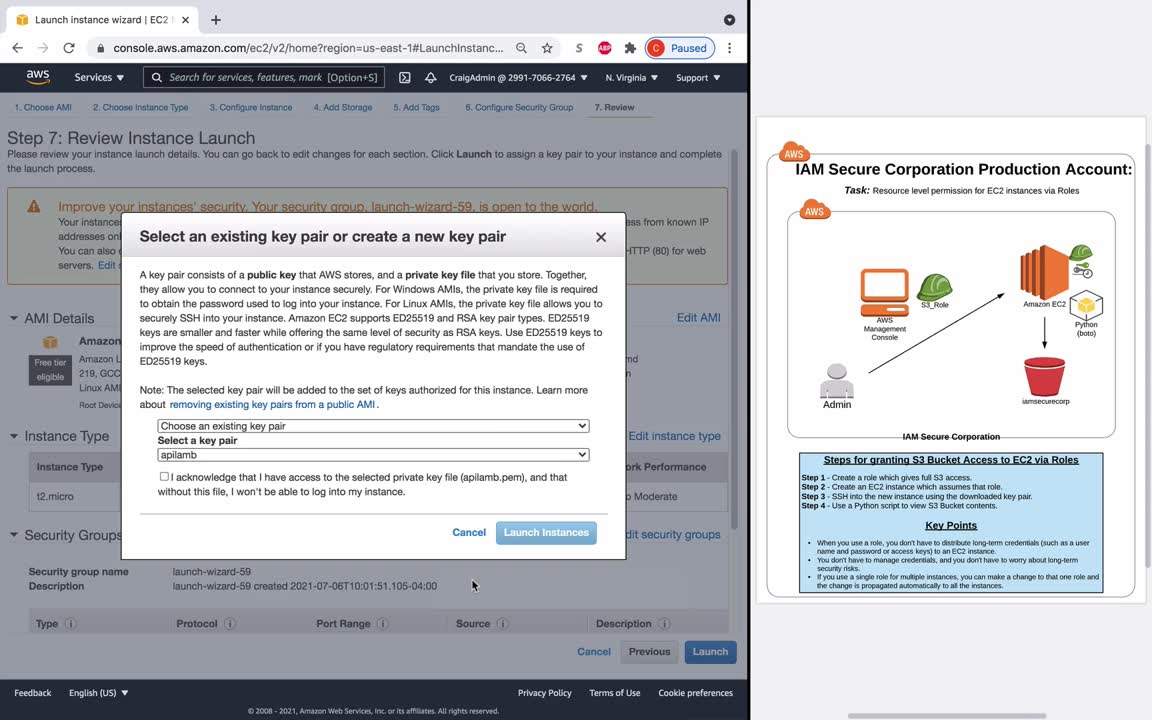Click the S3_Role hard hat icon

pos(935,287)
